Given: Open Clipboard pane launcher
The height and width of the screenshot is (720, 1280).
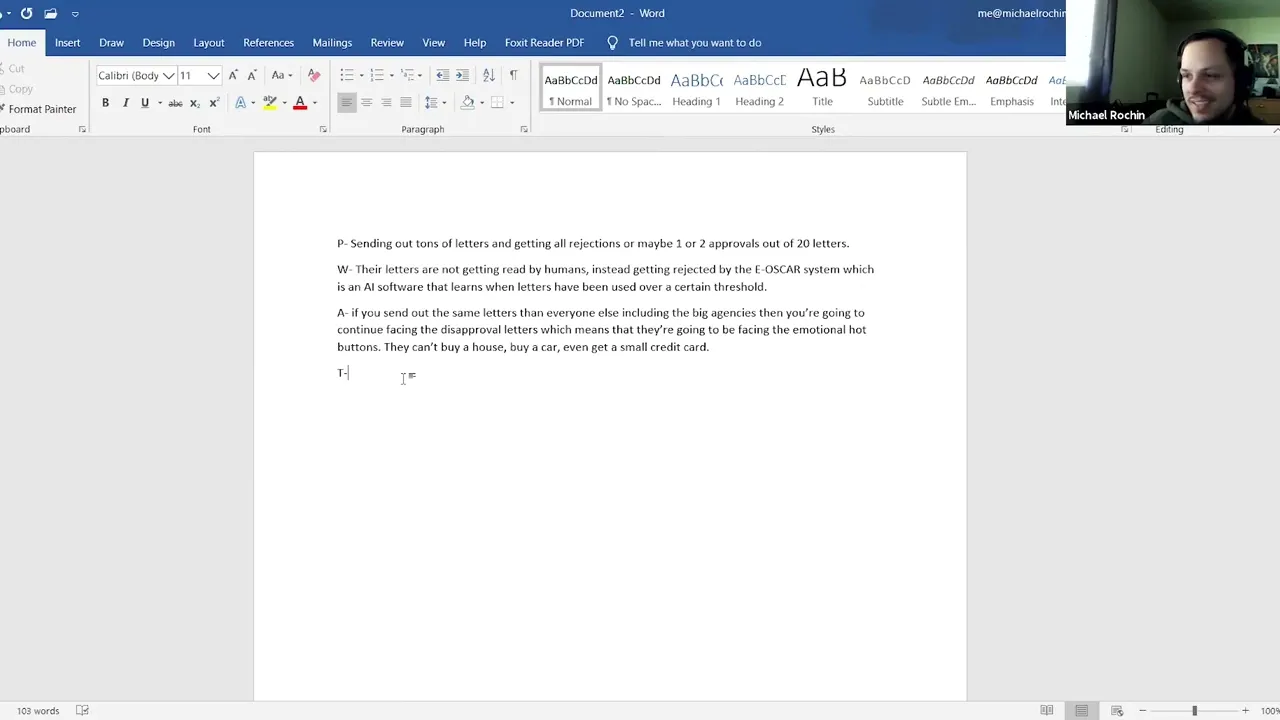Looking at the screenshot, I should coord(82,129).
